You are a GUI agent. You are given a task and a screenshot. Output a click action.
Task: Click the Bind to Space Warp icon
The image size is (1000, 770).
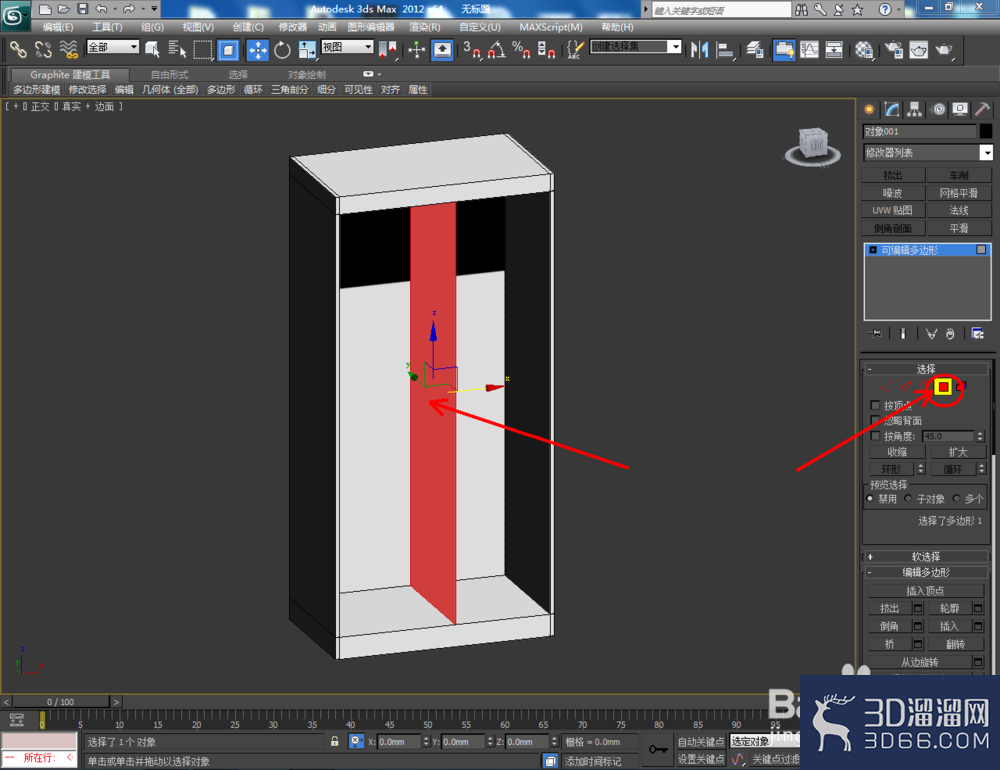click(68, 49)
